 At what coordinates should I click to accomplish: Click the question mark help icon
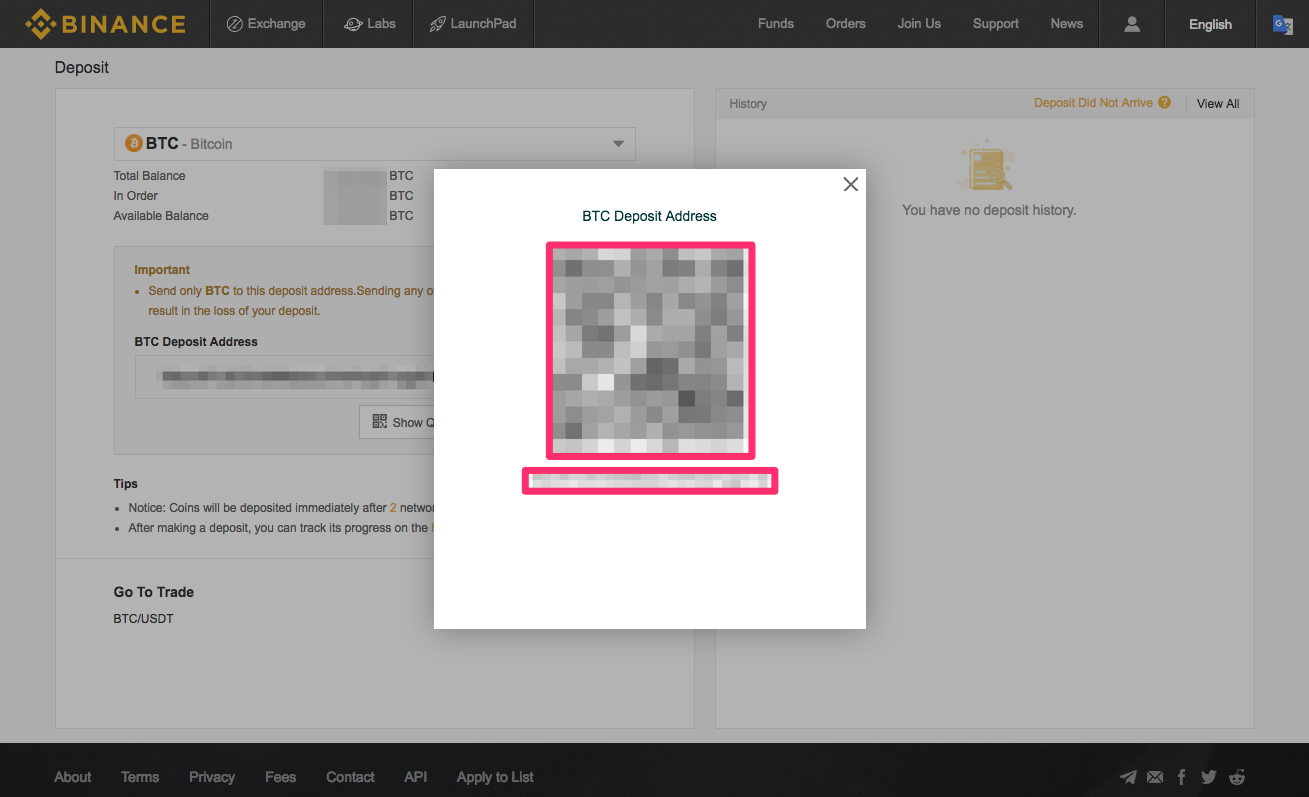tap(1164, 103)
